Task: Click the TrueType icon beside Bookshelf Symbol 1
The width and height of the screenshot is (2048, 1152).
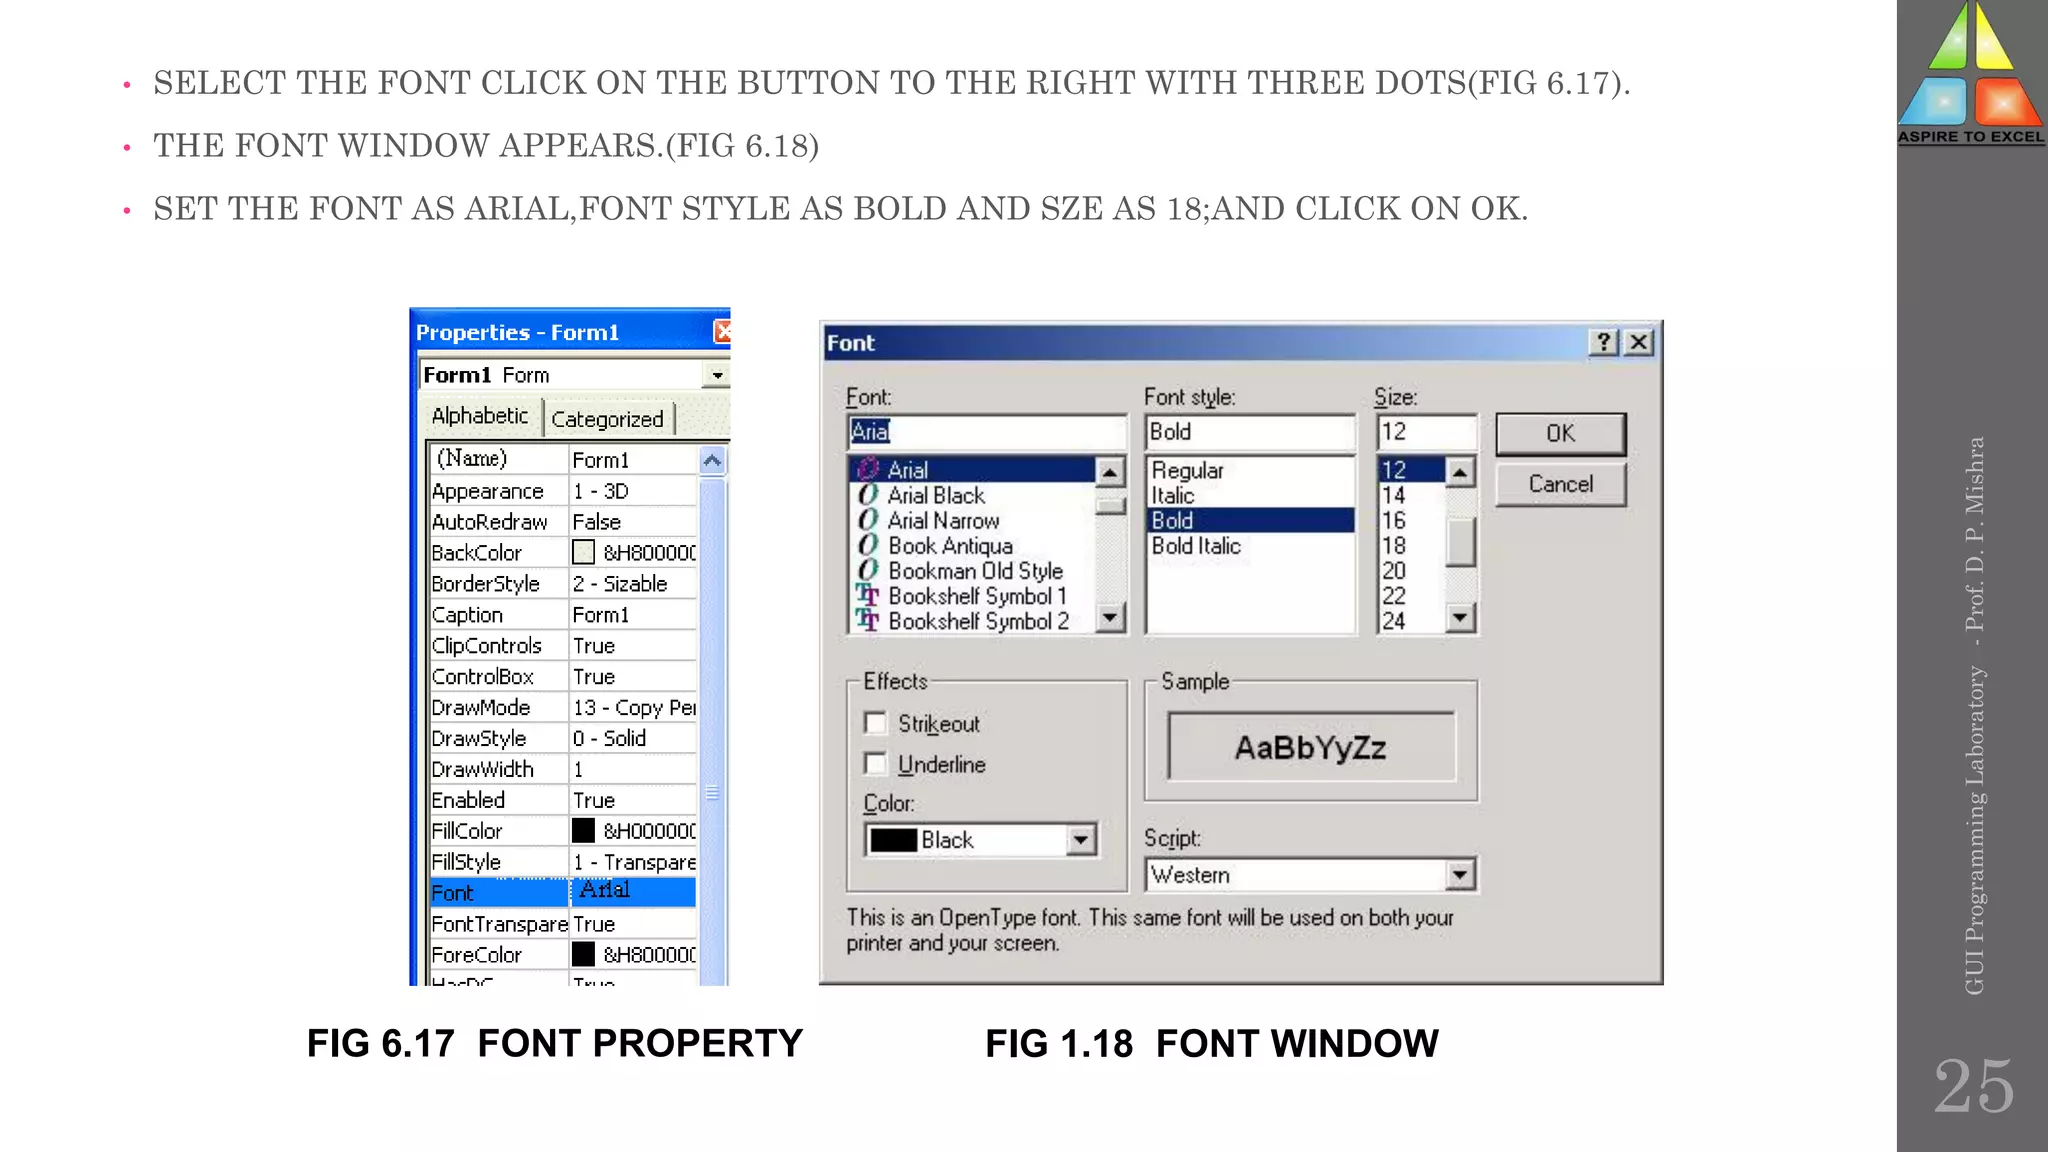Action: 868,596
